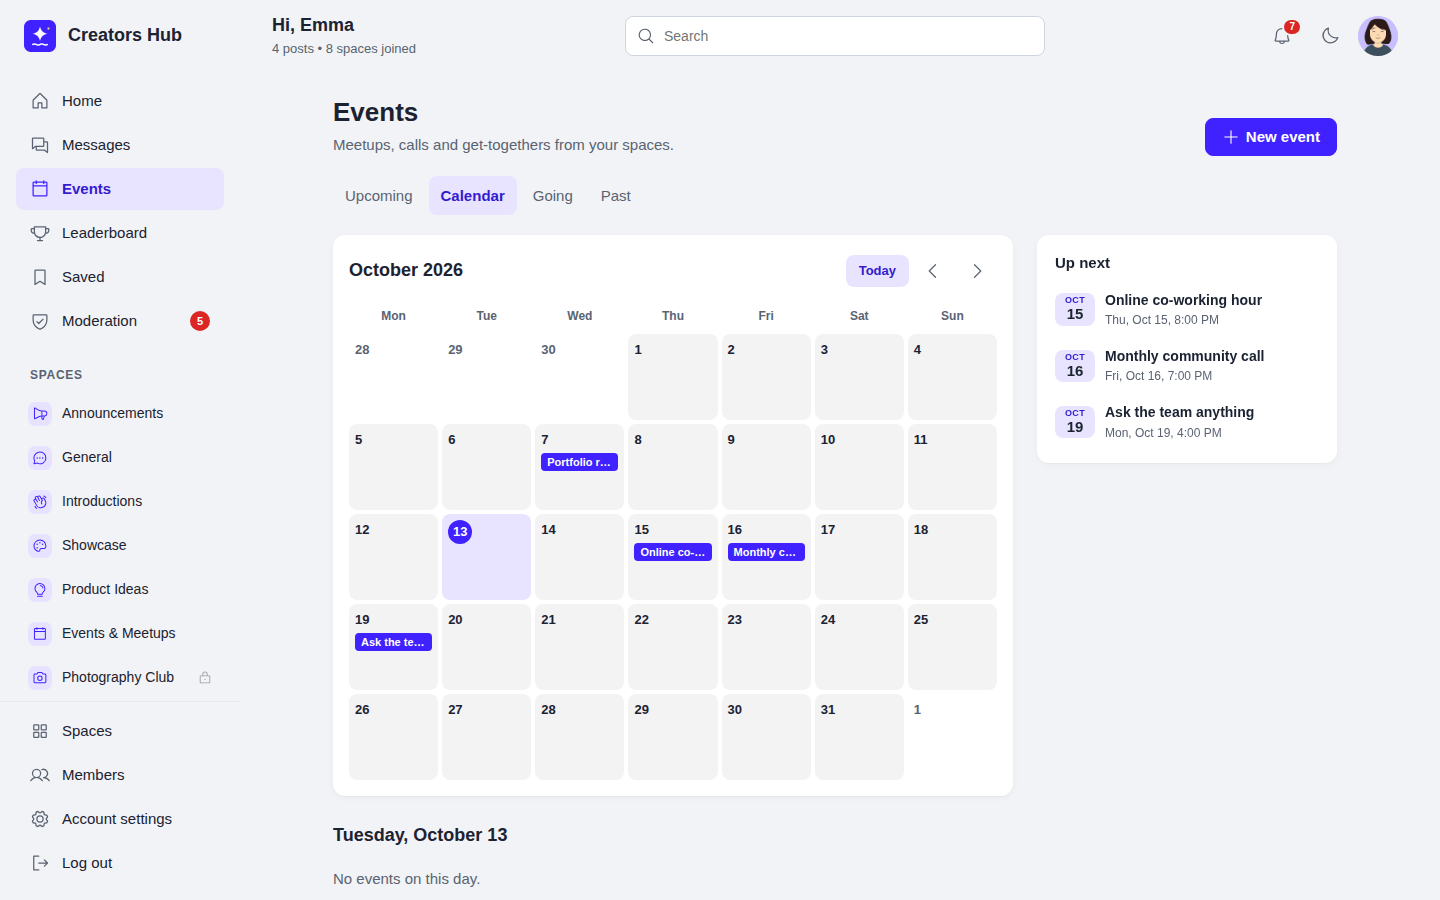The image size is (1440, 900).
Task: Jump to Today in calendar
Action: pyautogui.click(x=877, y=271)
